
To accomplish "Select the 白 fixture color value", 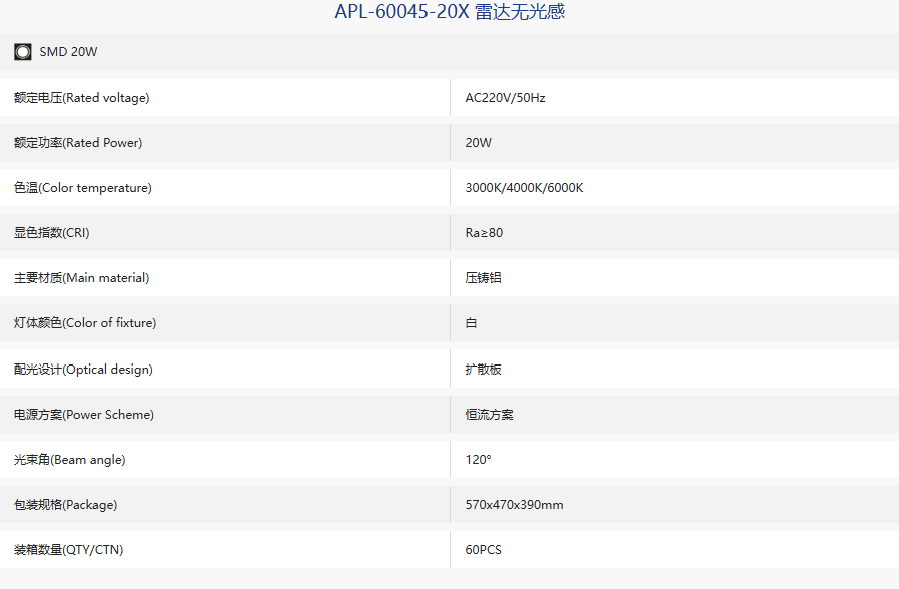I will [471, 323].
